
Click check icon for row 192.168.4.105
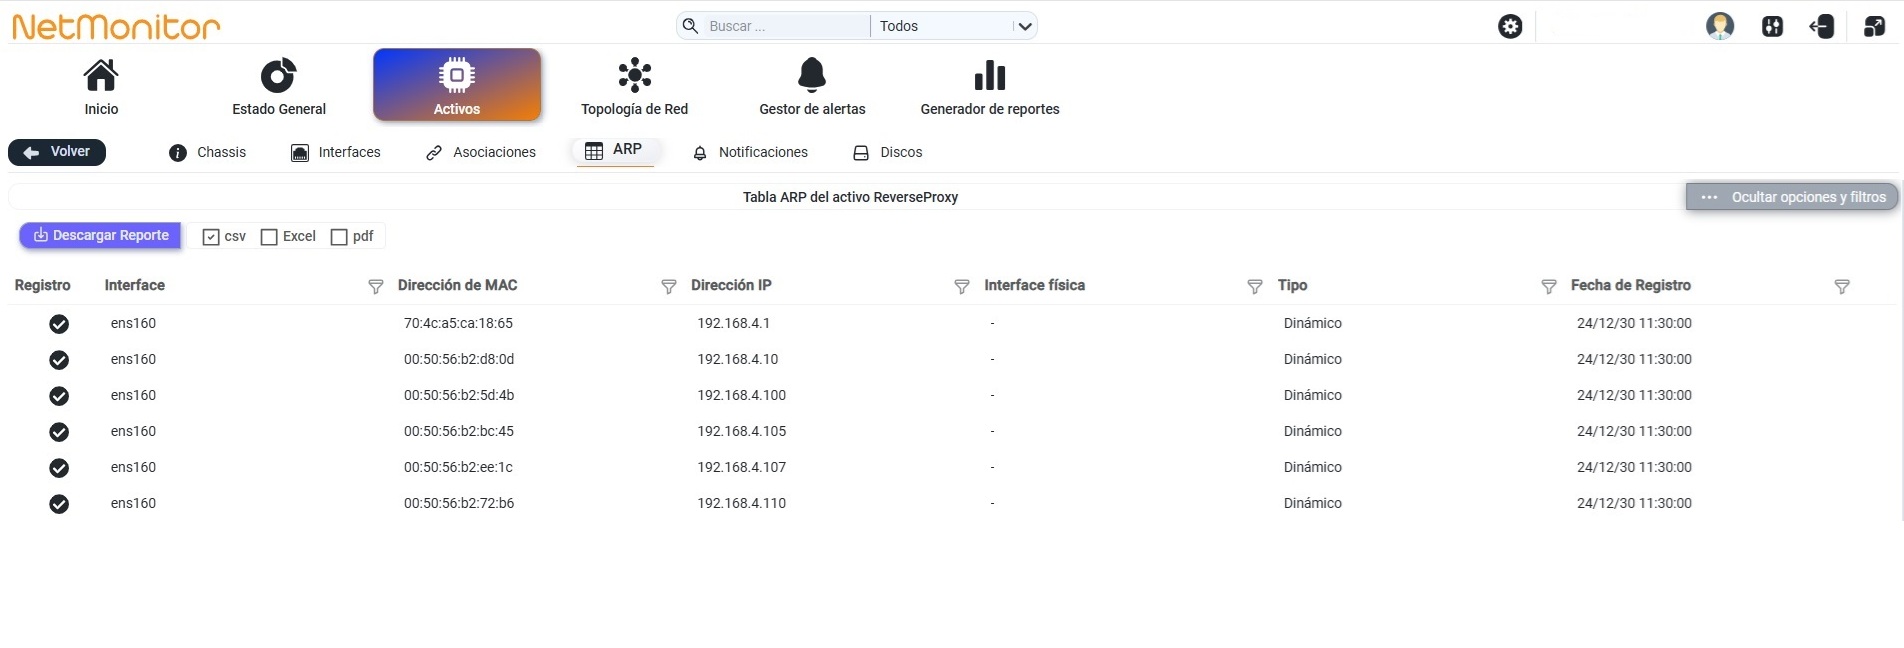[59, 432]
